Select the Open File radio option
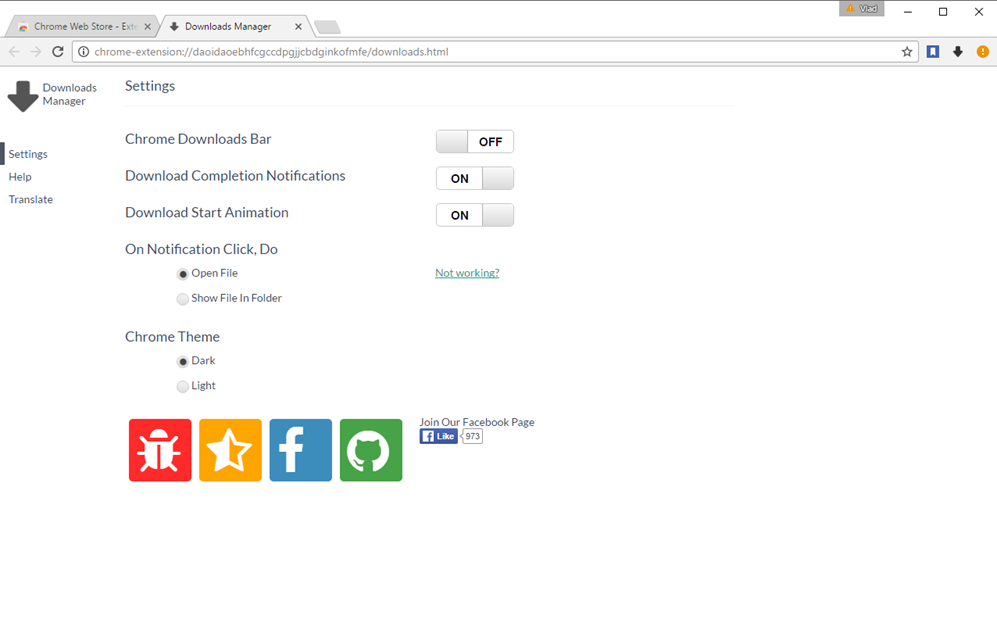This screenshot has width=997, height=619. (182, 274)
